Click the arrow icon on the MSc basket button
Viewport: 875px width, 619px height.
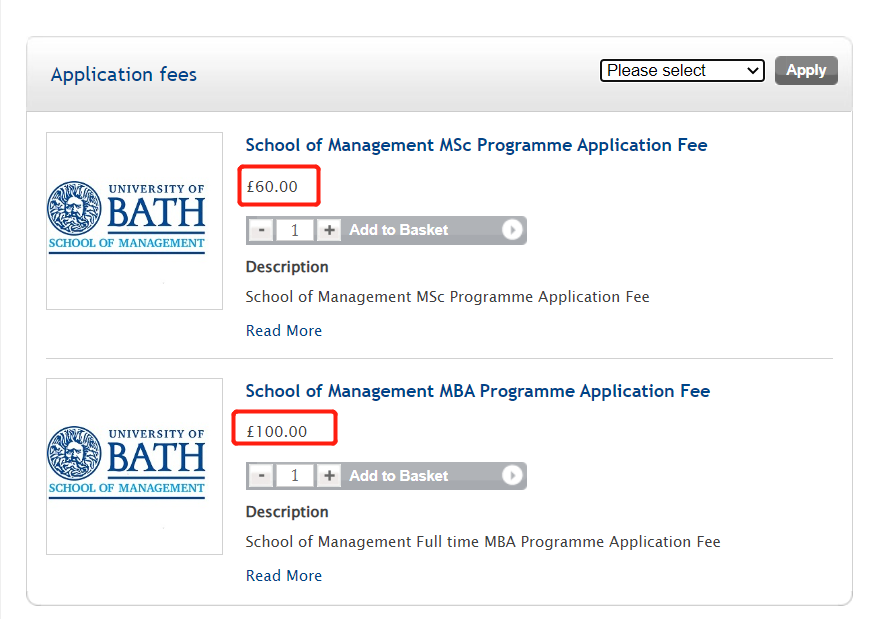[x=512, y=230]
